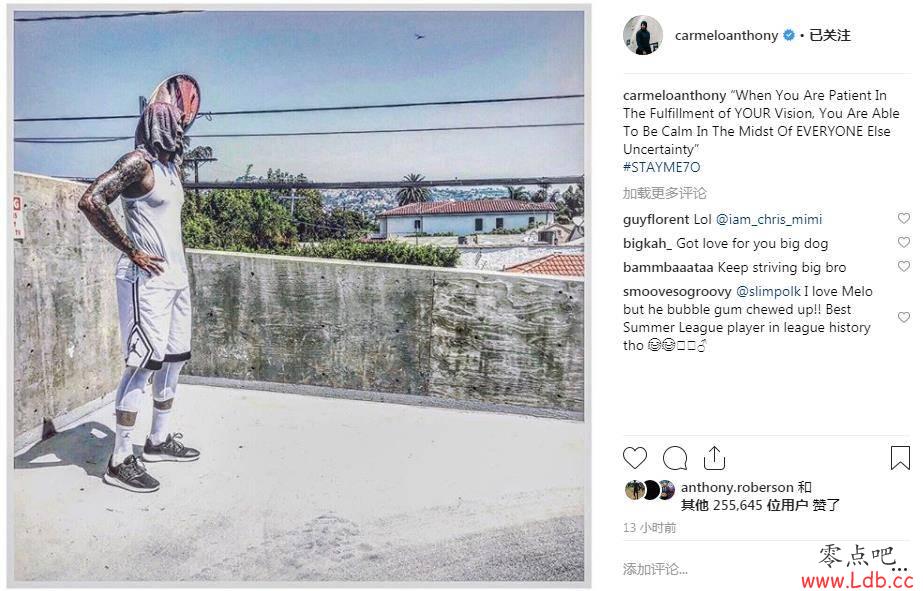The image size is (923, 591).
Task: Like bigkah_ comment heart
Action: [x=904, y=242]
